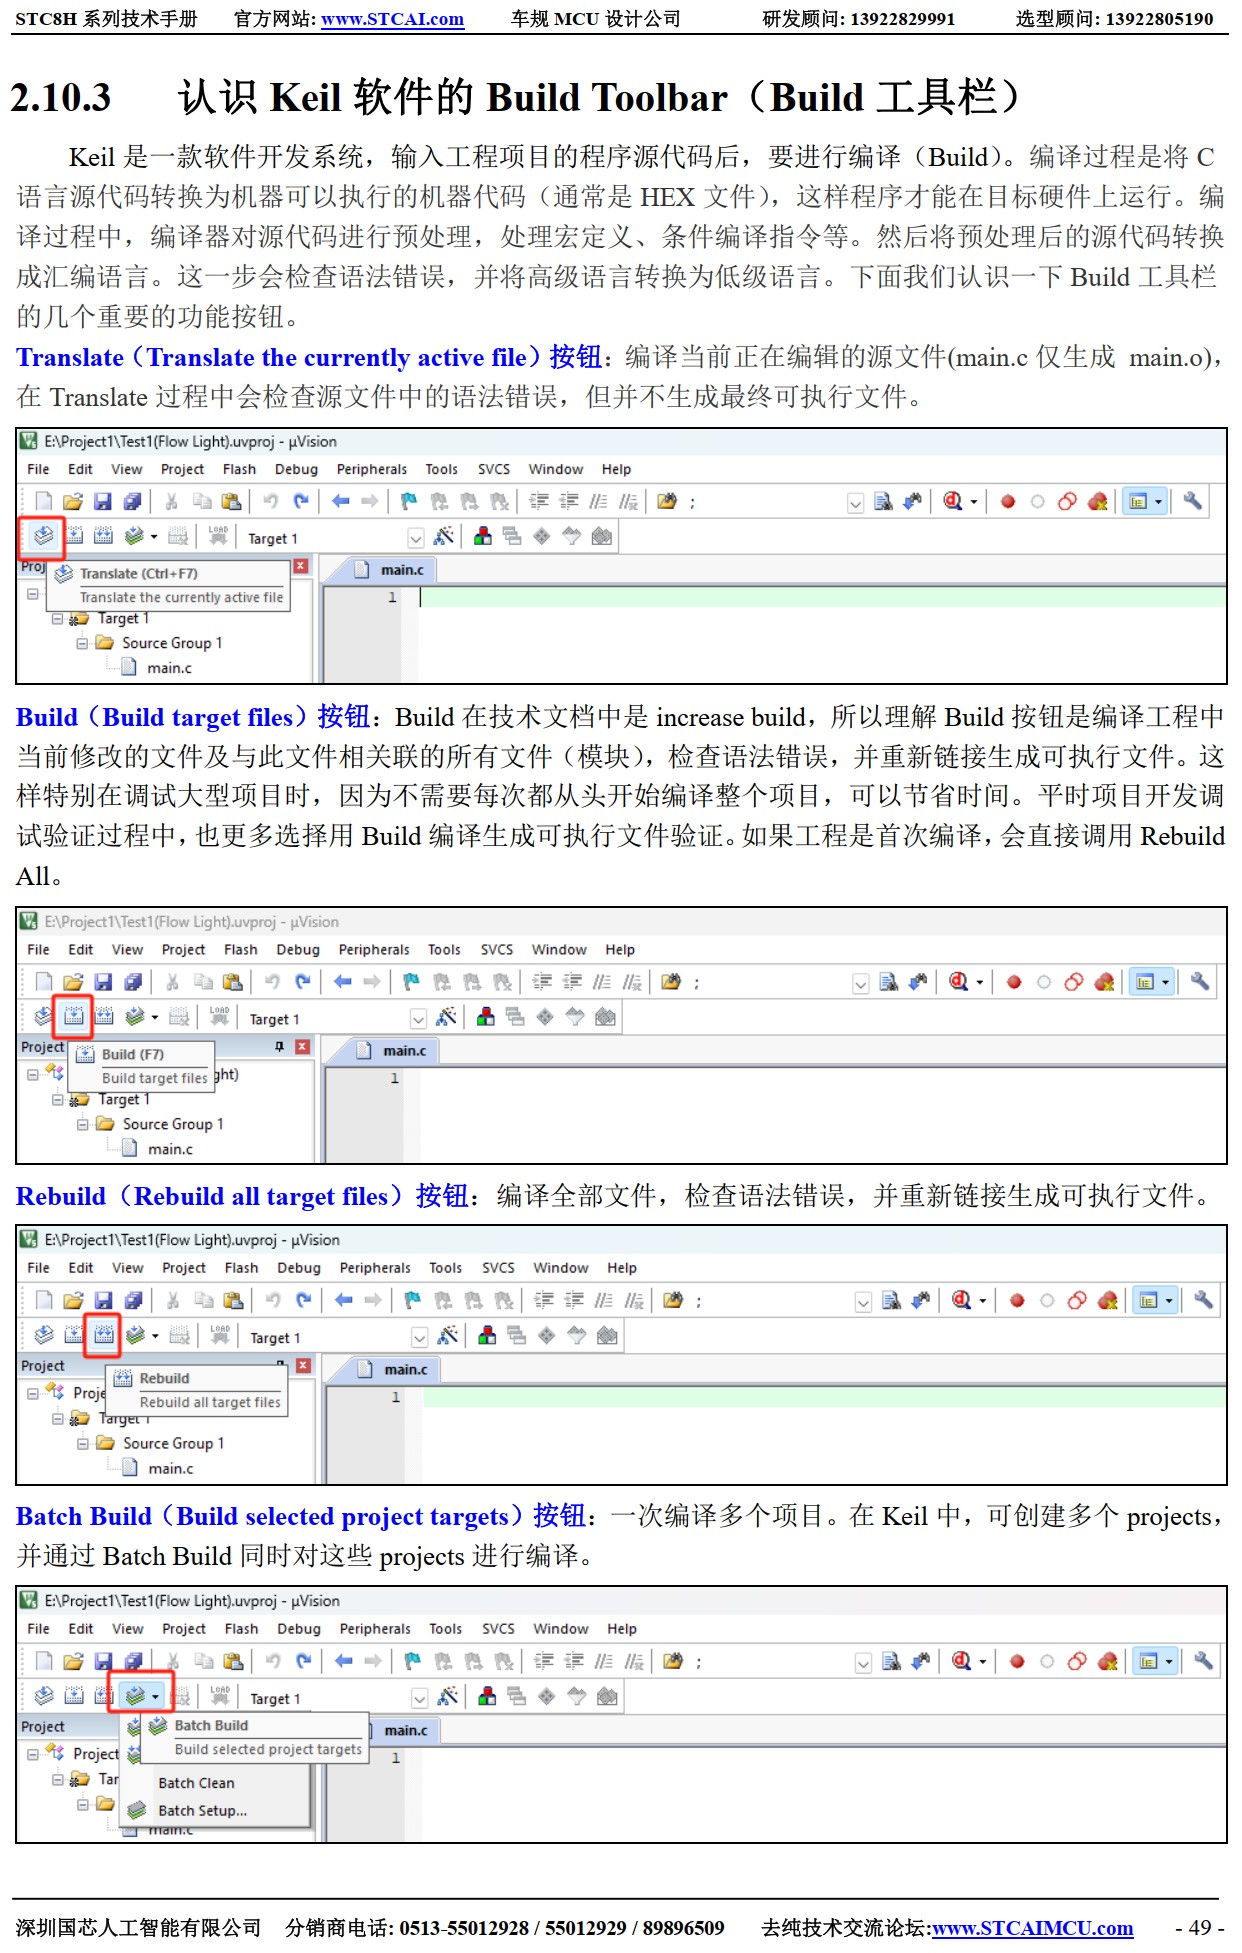This screenshot has width=1242, height=1953.
Task: Open Help menu in the Build (F7) screenshot
Action: click(620, 950)
